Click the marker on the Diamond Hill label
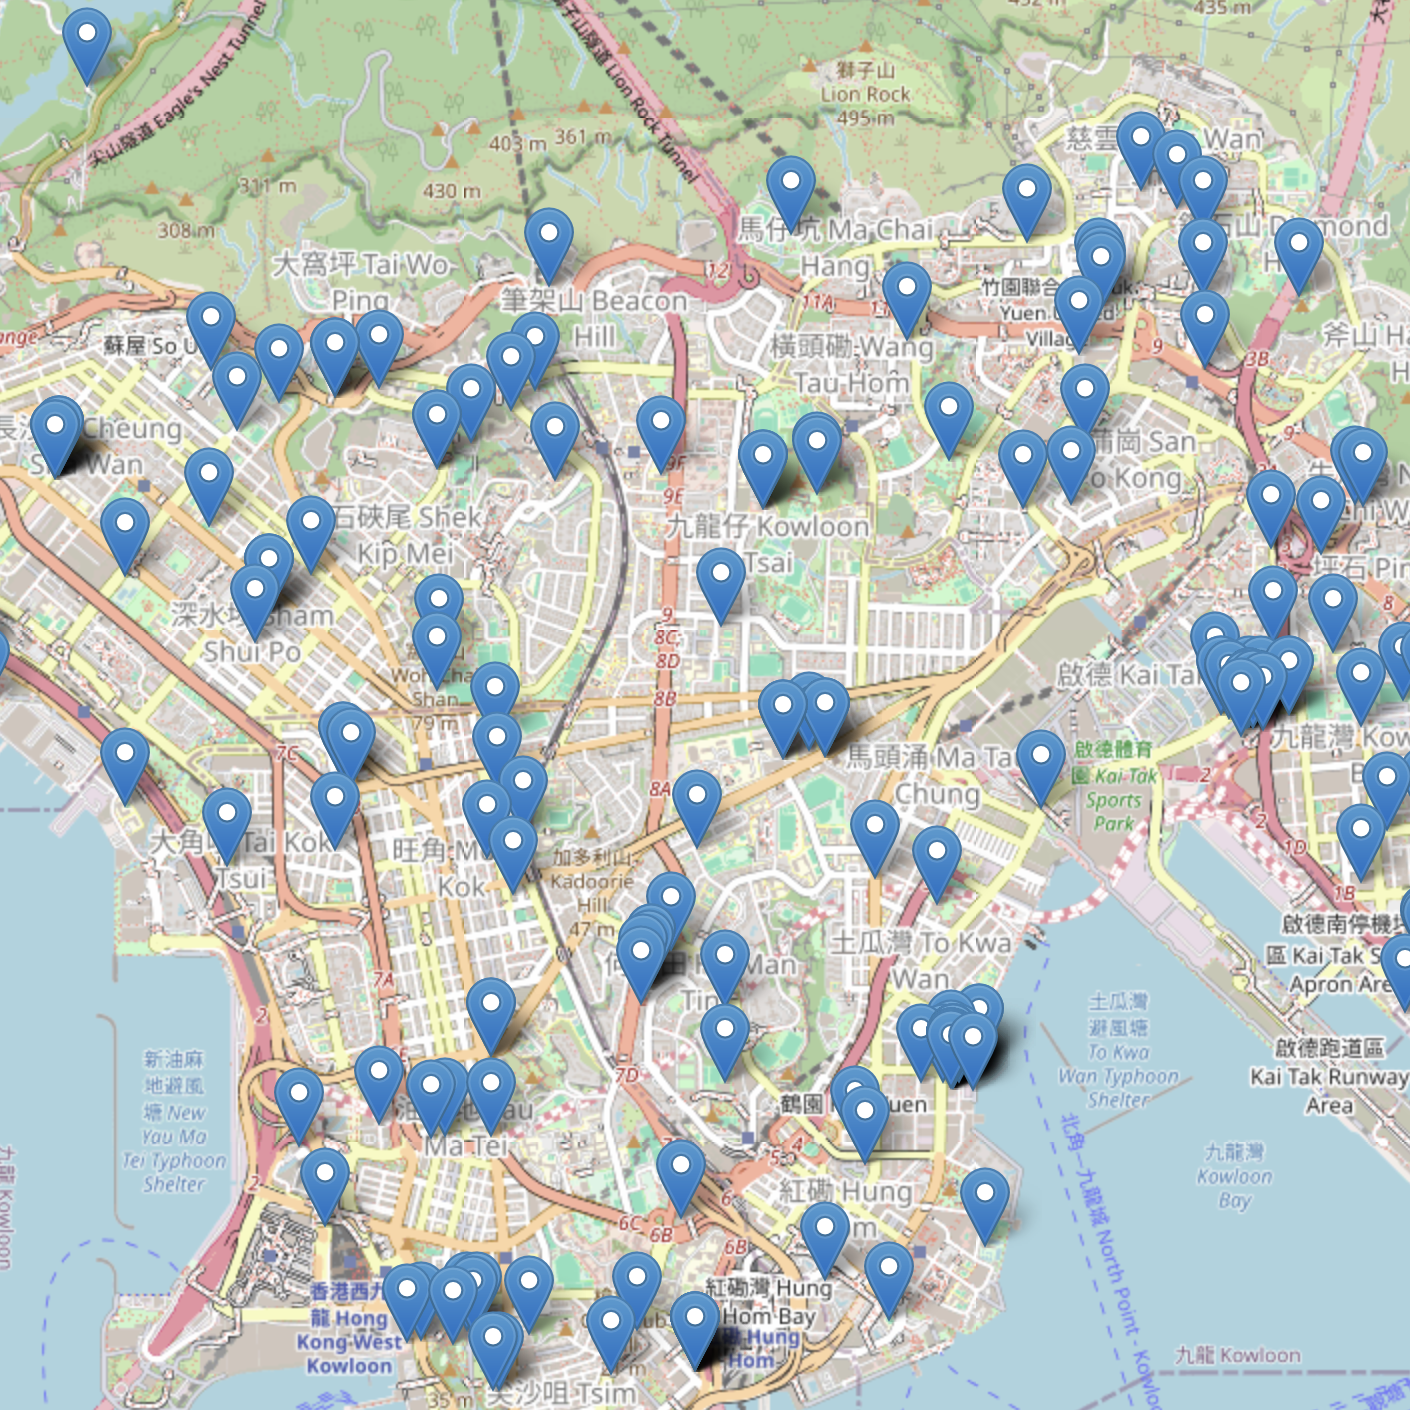 tap(1299, 256)
